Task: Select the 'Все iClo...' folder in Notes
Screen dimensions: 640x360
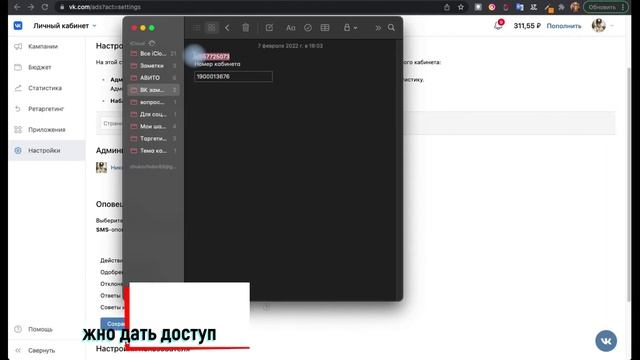Action: pyautogui.click(x=153, y=53)
